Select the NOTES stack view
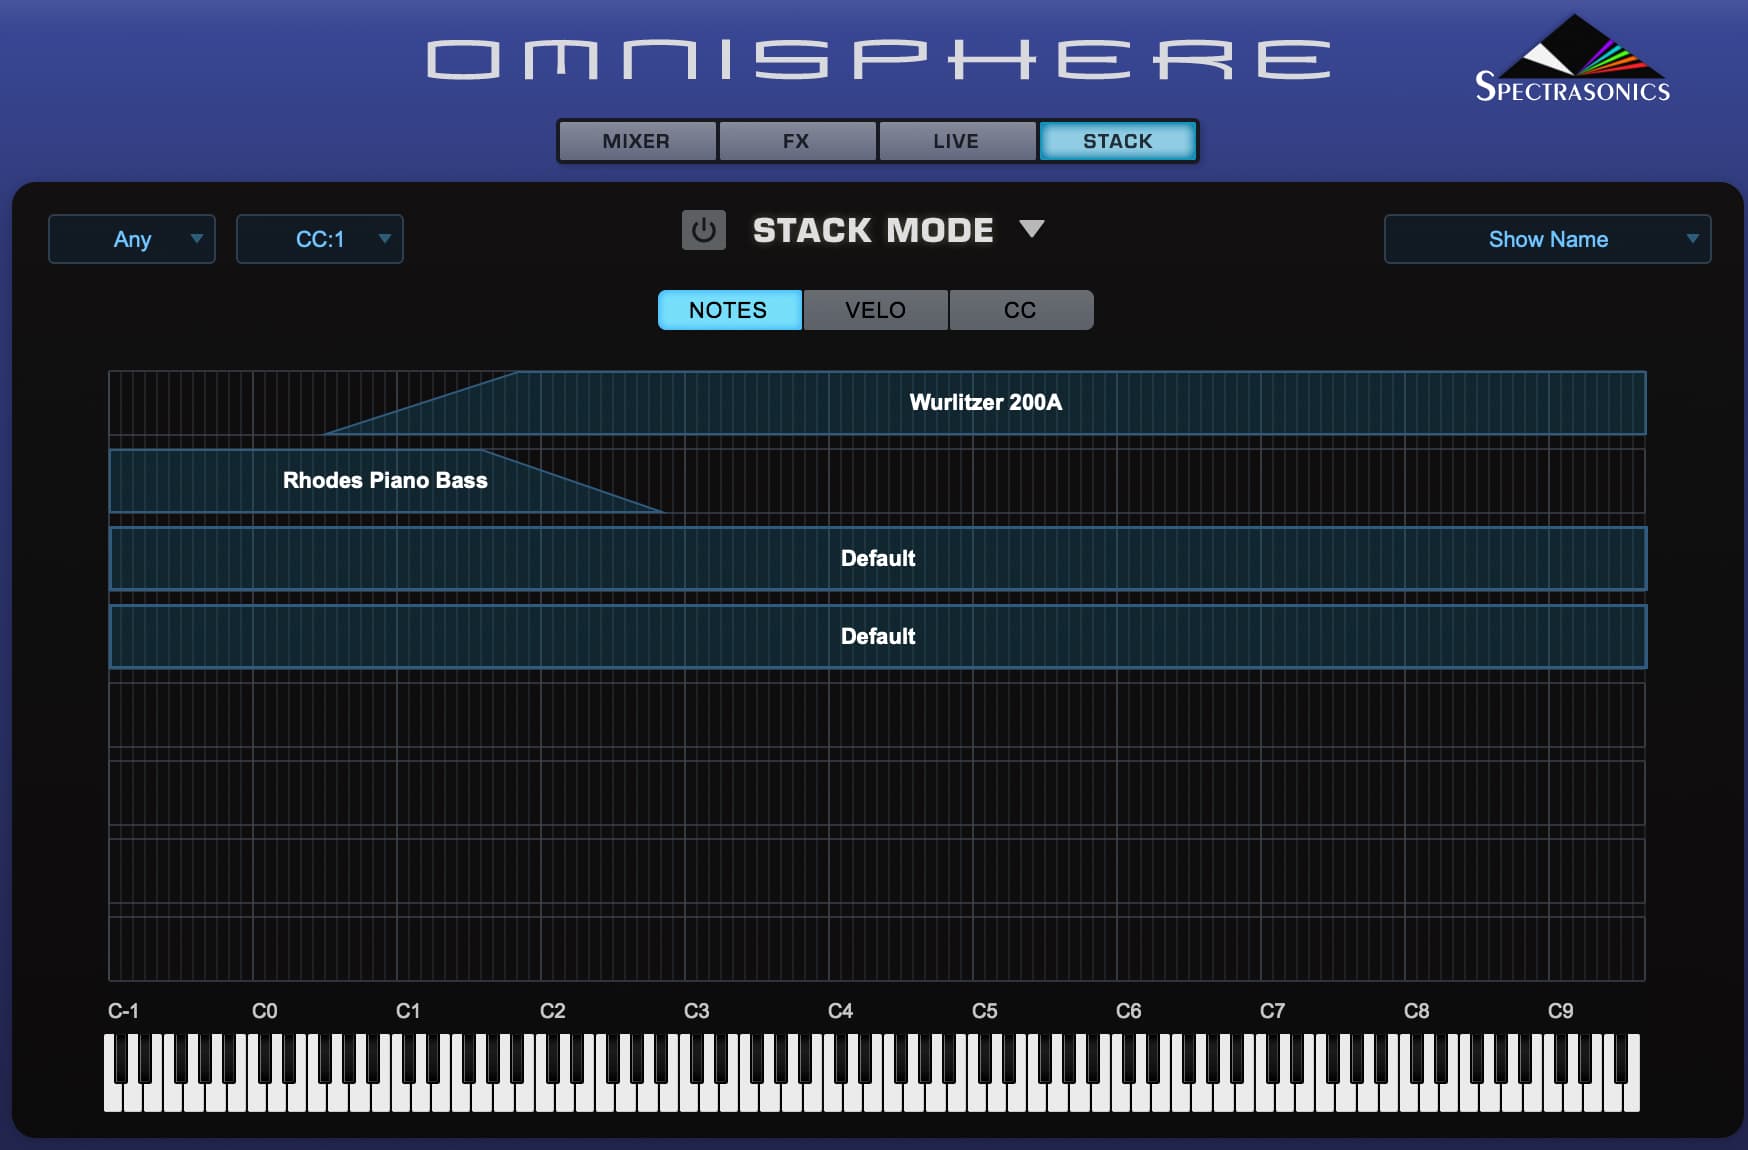The height and width of the screenshot is (1150, 1748). click(729, 310)
